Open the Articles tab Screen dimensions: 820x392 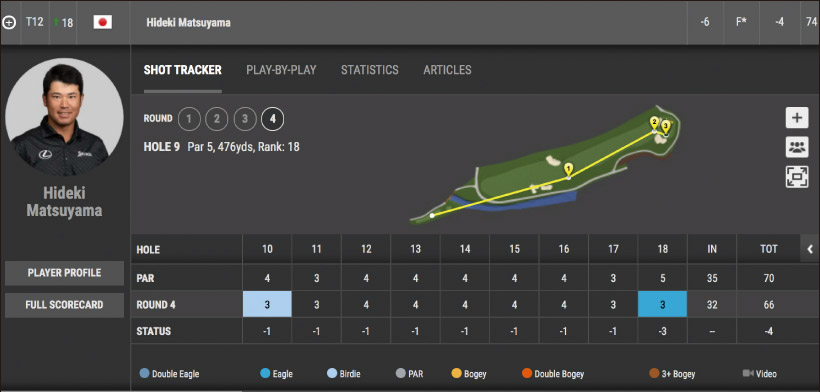[447, 70]
